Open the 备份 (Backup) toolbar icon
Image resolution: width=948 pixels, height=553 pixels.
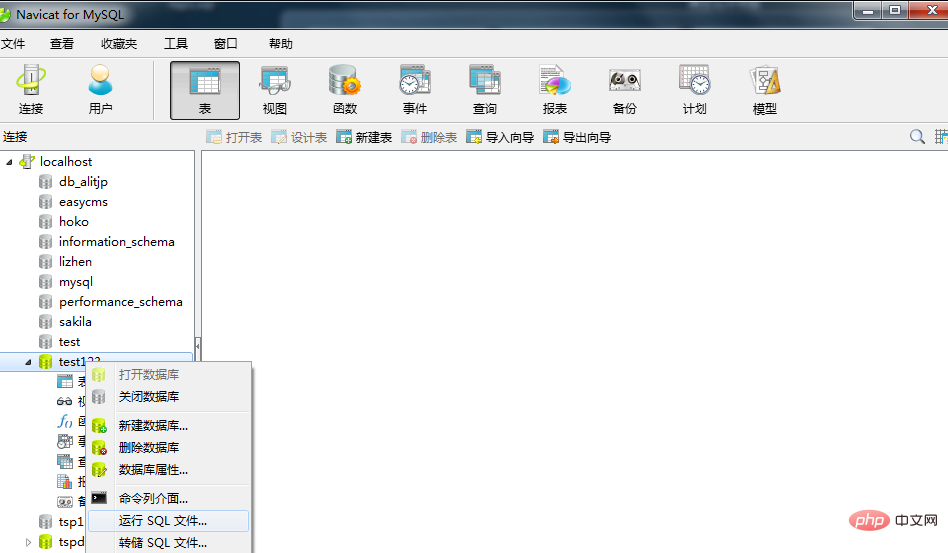[x=625, y=90]
